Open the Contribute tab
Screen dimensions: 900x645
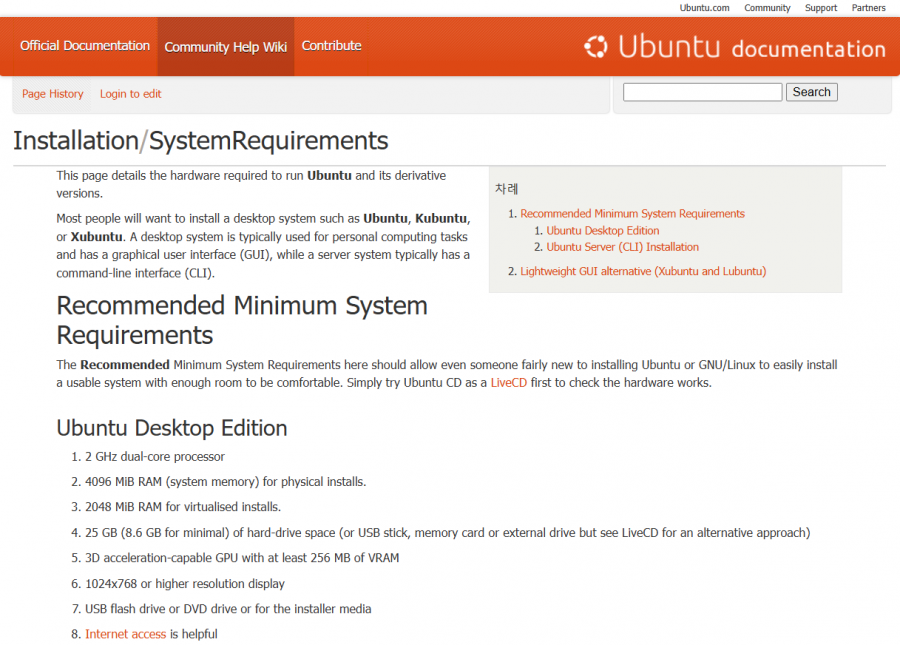pos(331,46)
